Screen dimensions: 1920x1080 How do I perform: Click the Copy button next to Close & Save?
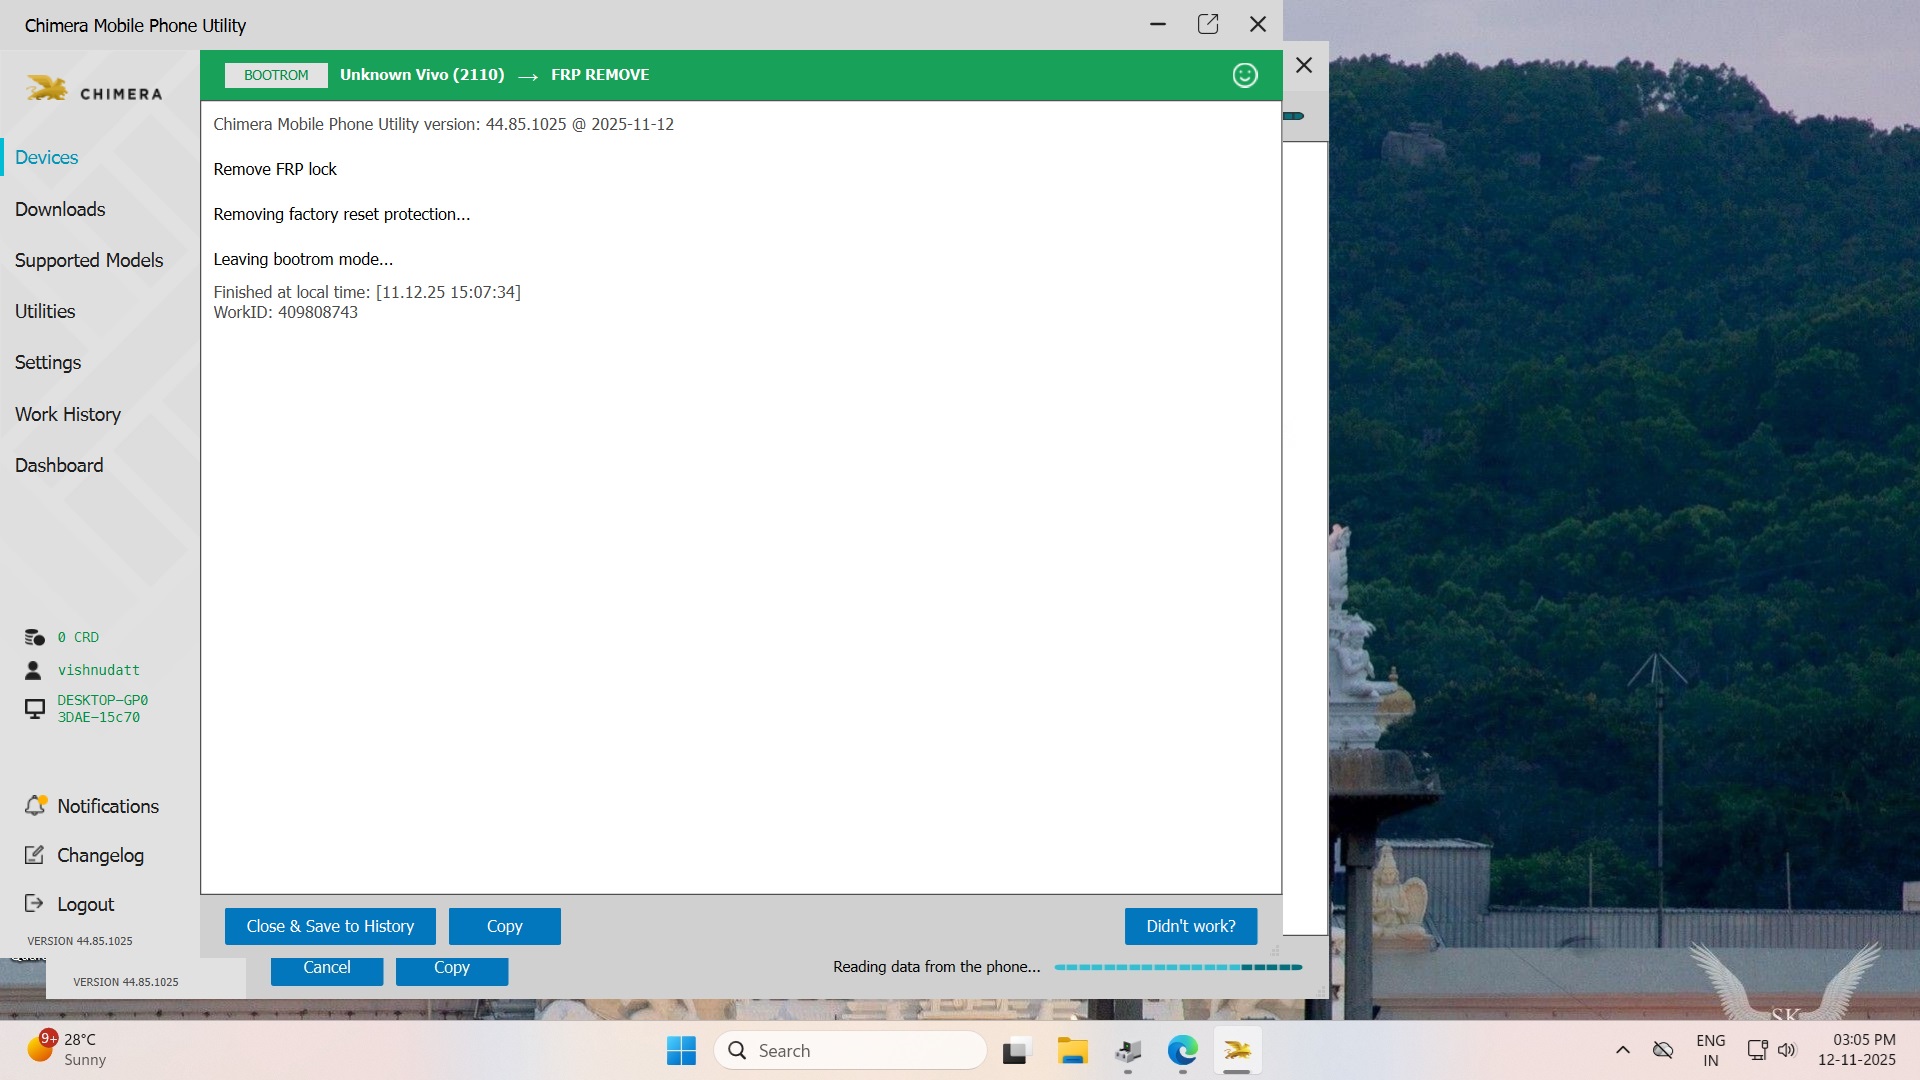tap(504, 926)
